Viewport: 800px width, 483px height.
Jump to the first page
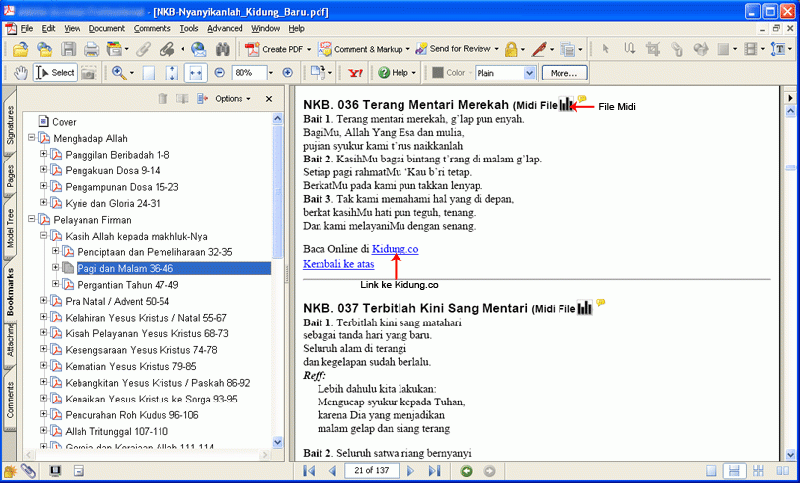pos(310,471)
